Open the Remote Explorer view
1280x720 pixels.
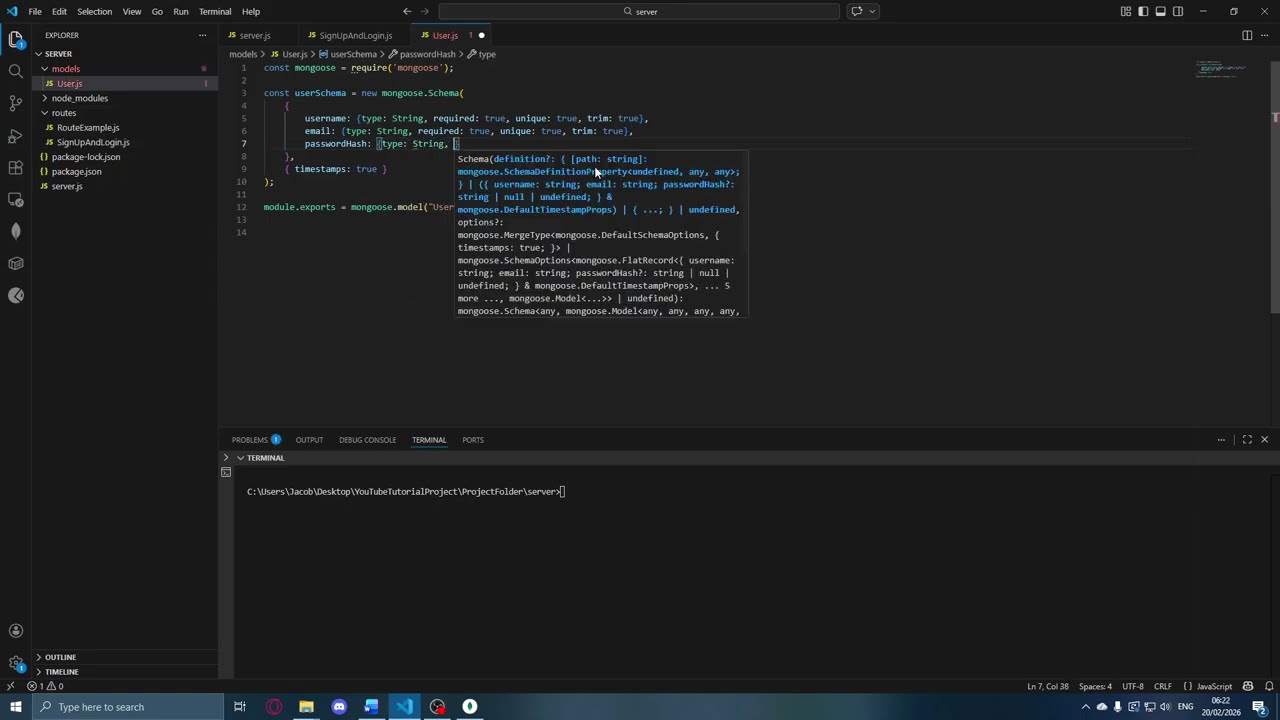coord(15,200)
